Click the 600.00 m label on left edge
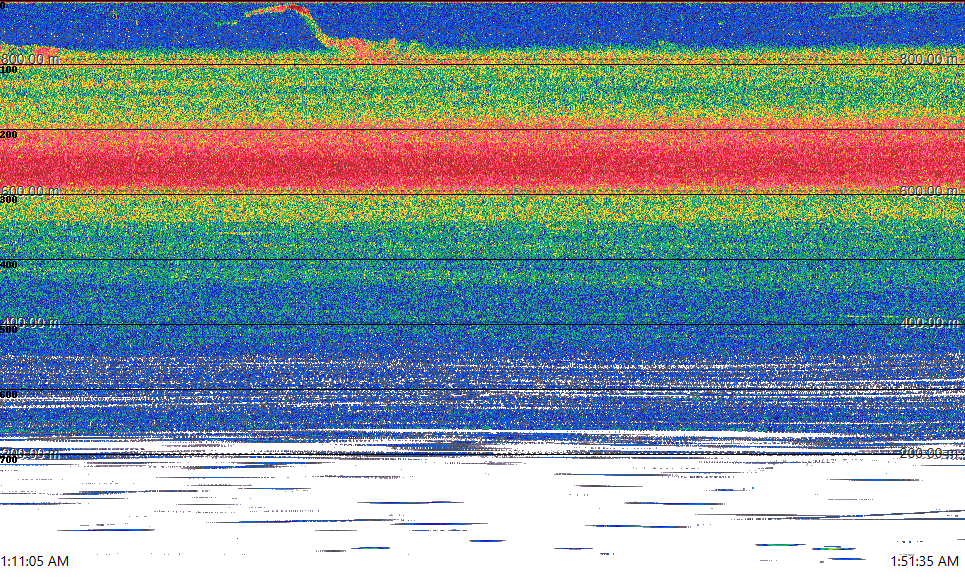This screenshot has width=965, height=578. [30, 191]
